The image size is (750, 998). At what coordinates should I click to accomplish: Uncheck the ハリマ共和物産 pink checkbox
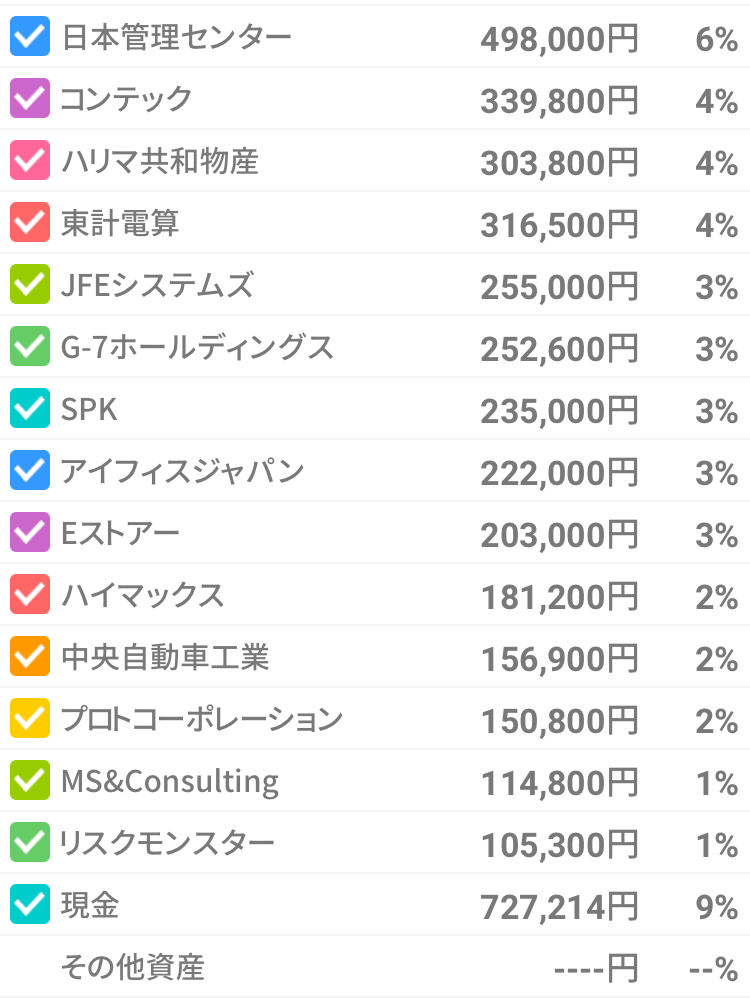point(30,160)
